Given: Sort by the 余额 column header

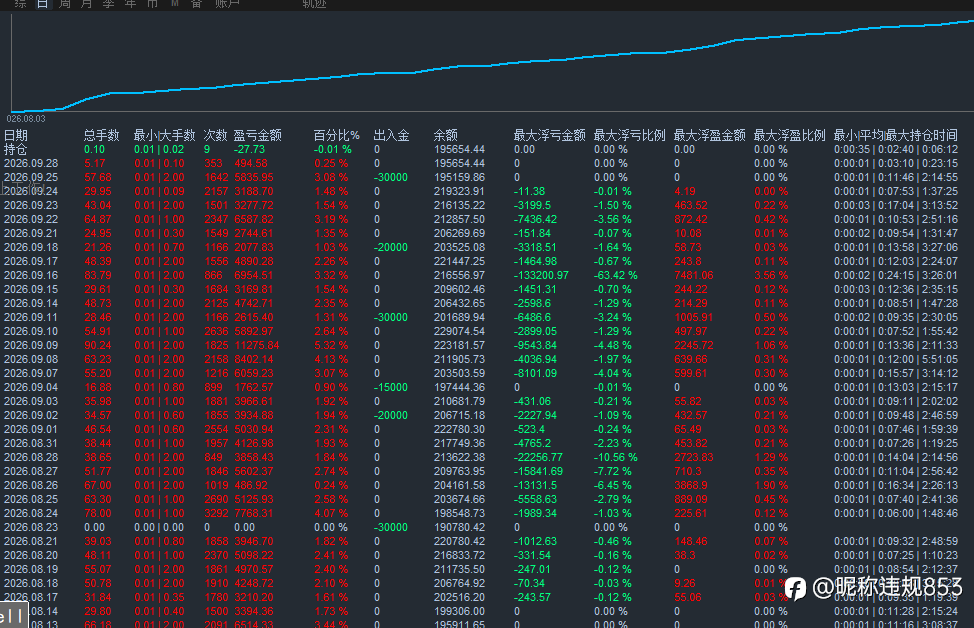Looking at the screenshot, I should coord(445,135).
